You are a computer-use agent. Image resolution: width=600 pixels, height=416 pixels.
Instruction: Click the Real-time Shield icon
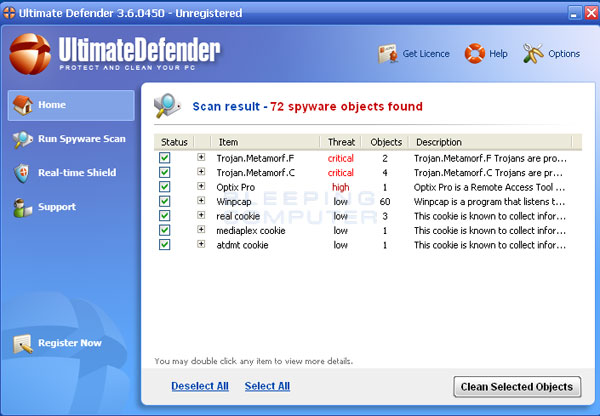23,173
